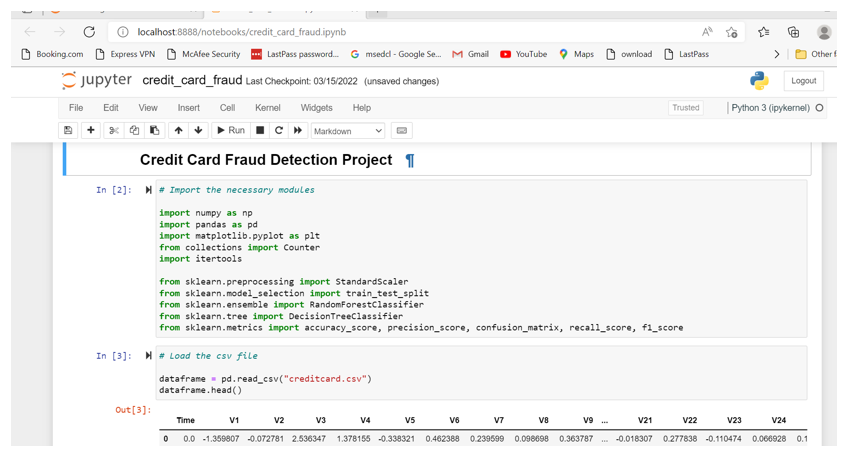Open McAfee Security bookmark
The height and width of the screenshot is (465, 855).
tap(204, 54)
